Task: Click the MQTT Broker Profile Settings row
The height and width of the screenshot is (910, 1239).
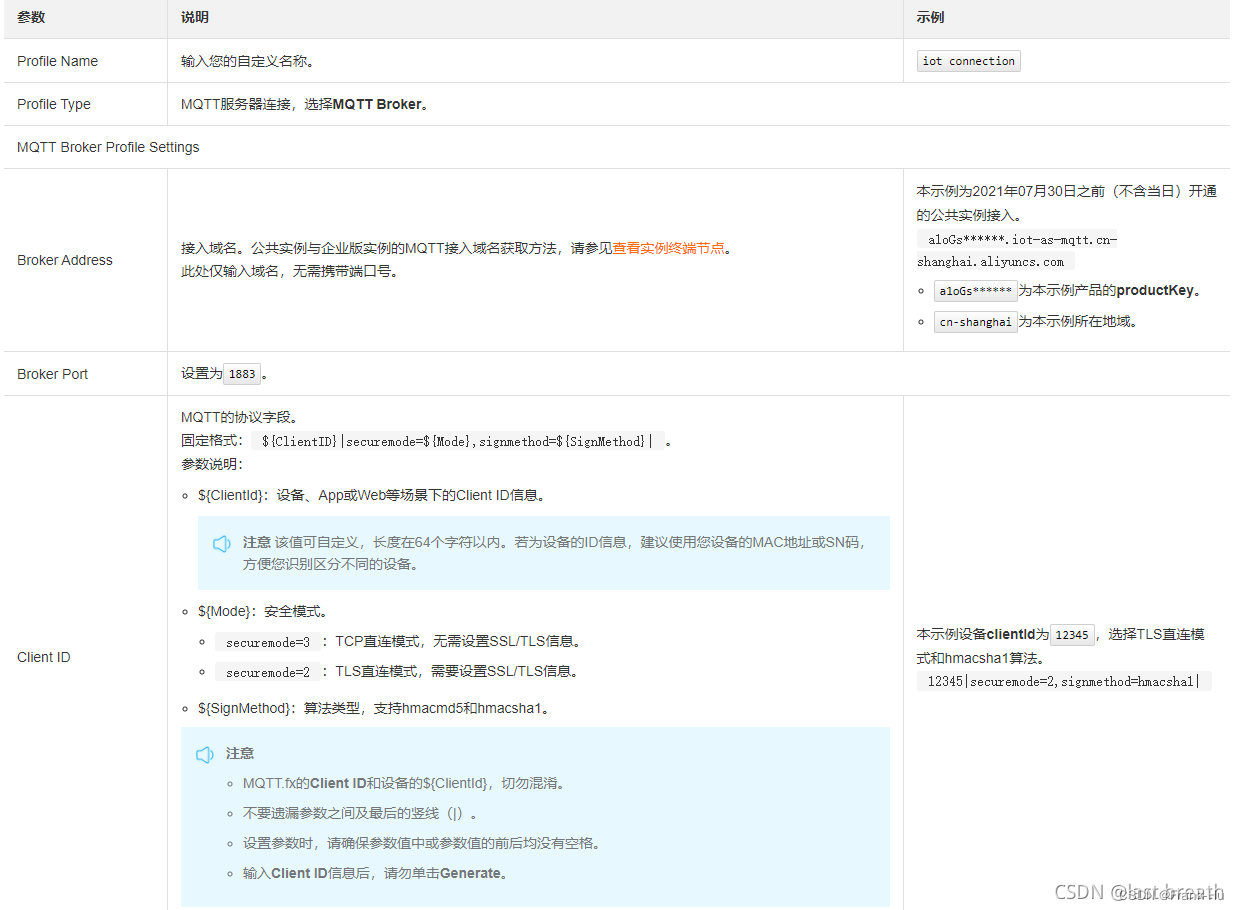Action: coord(616,147)
